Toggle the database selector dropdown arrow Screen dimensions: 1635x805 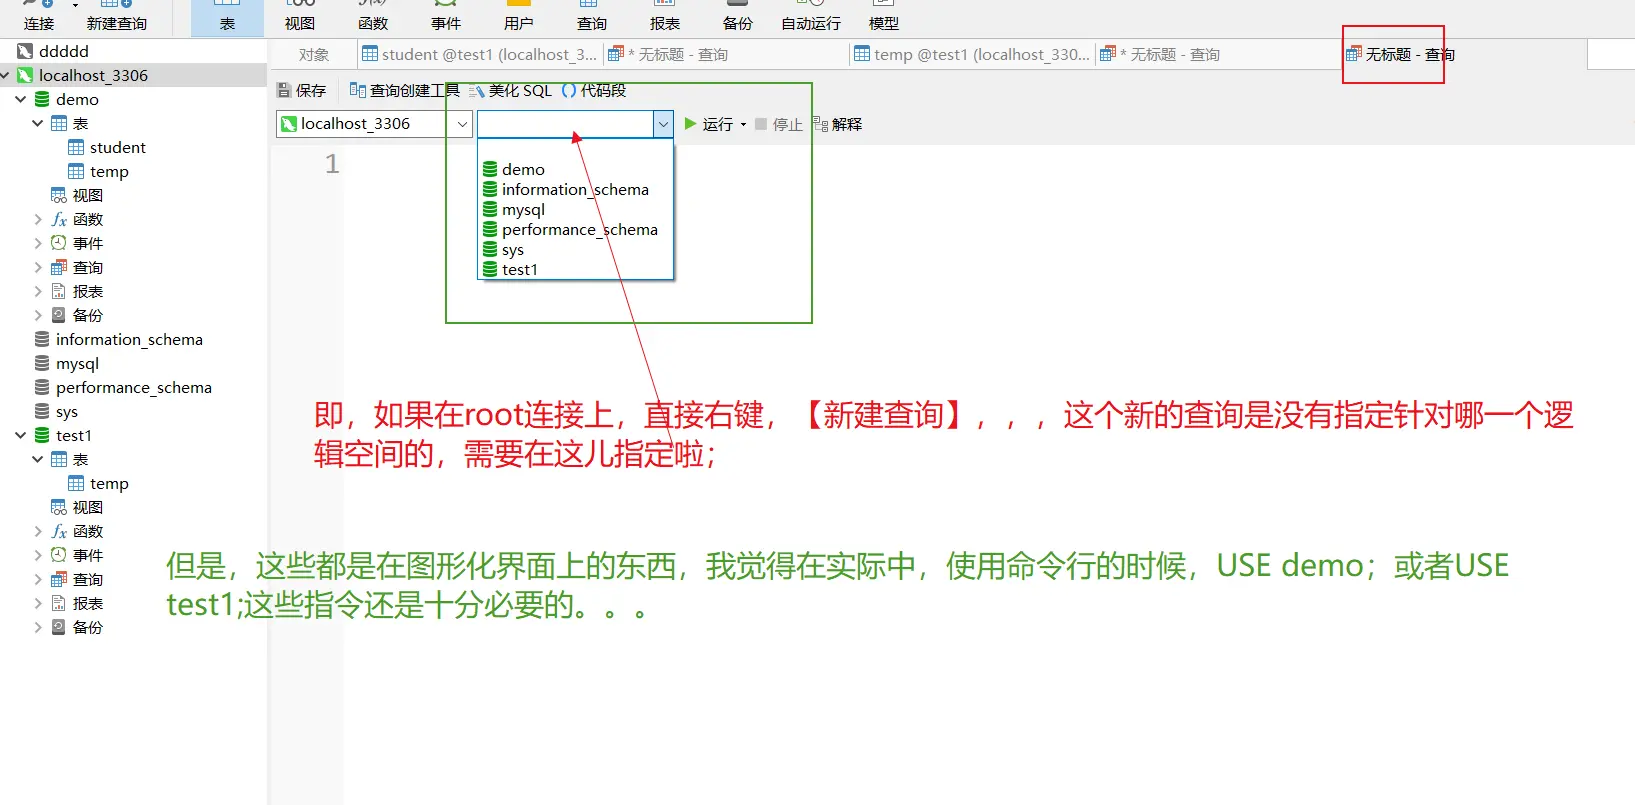(x=663, y=124)
